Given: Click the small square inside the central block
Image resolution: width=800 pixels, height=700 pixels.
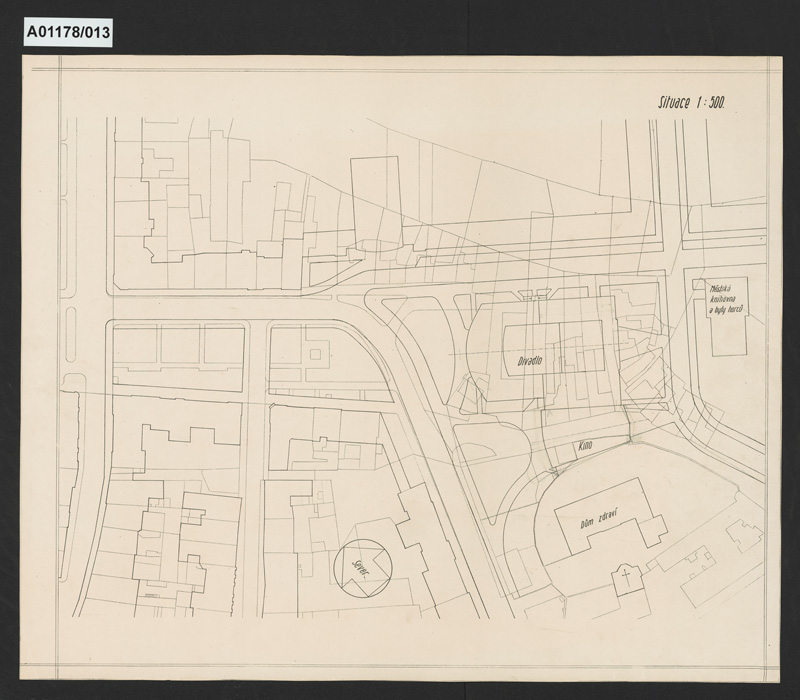Looking at the screenshot, I should 316,354.
